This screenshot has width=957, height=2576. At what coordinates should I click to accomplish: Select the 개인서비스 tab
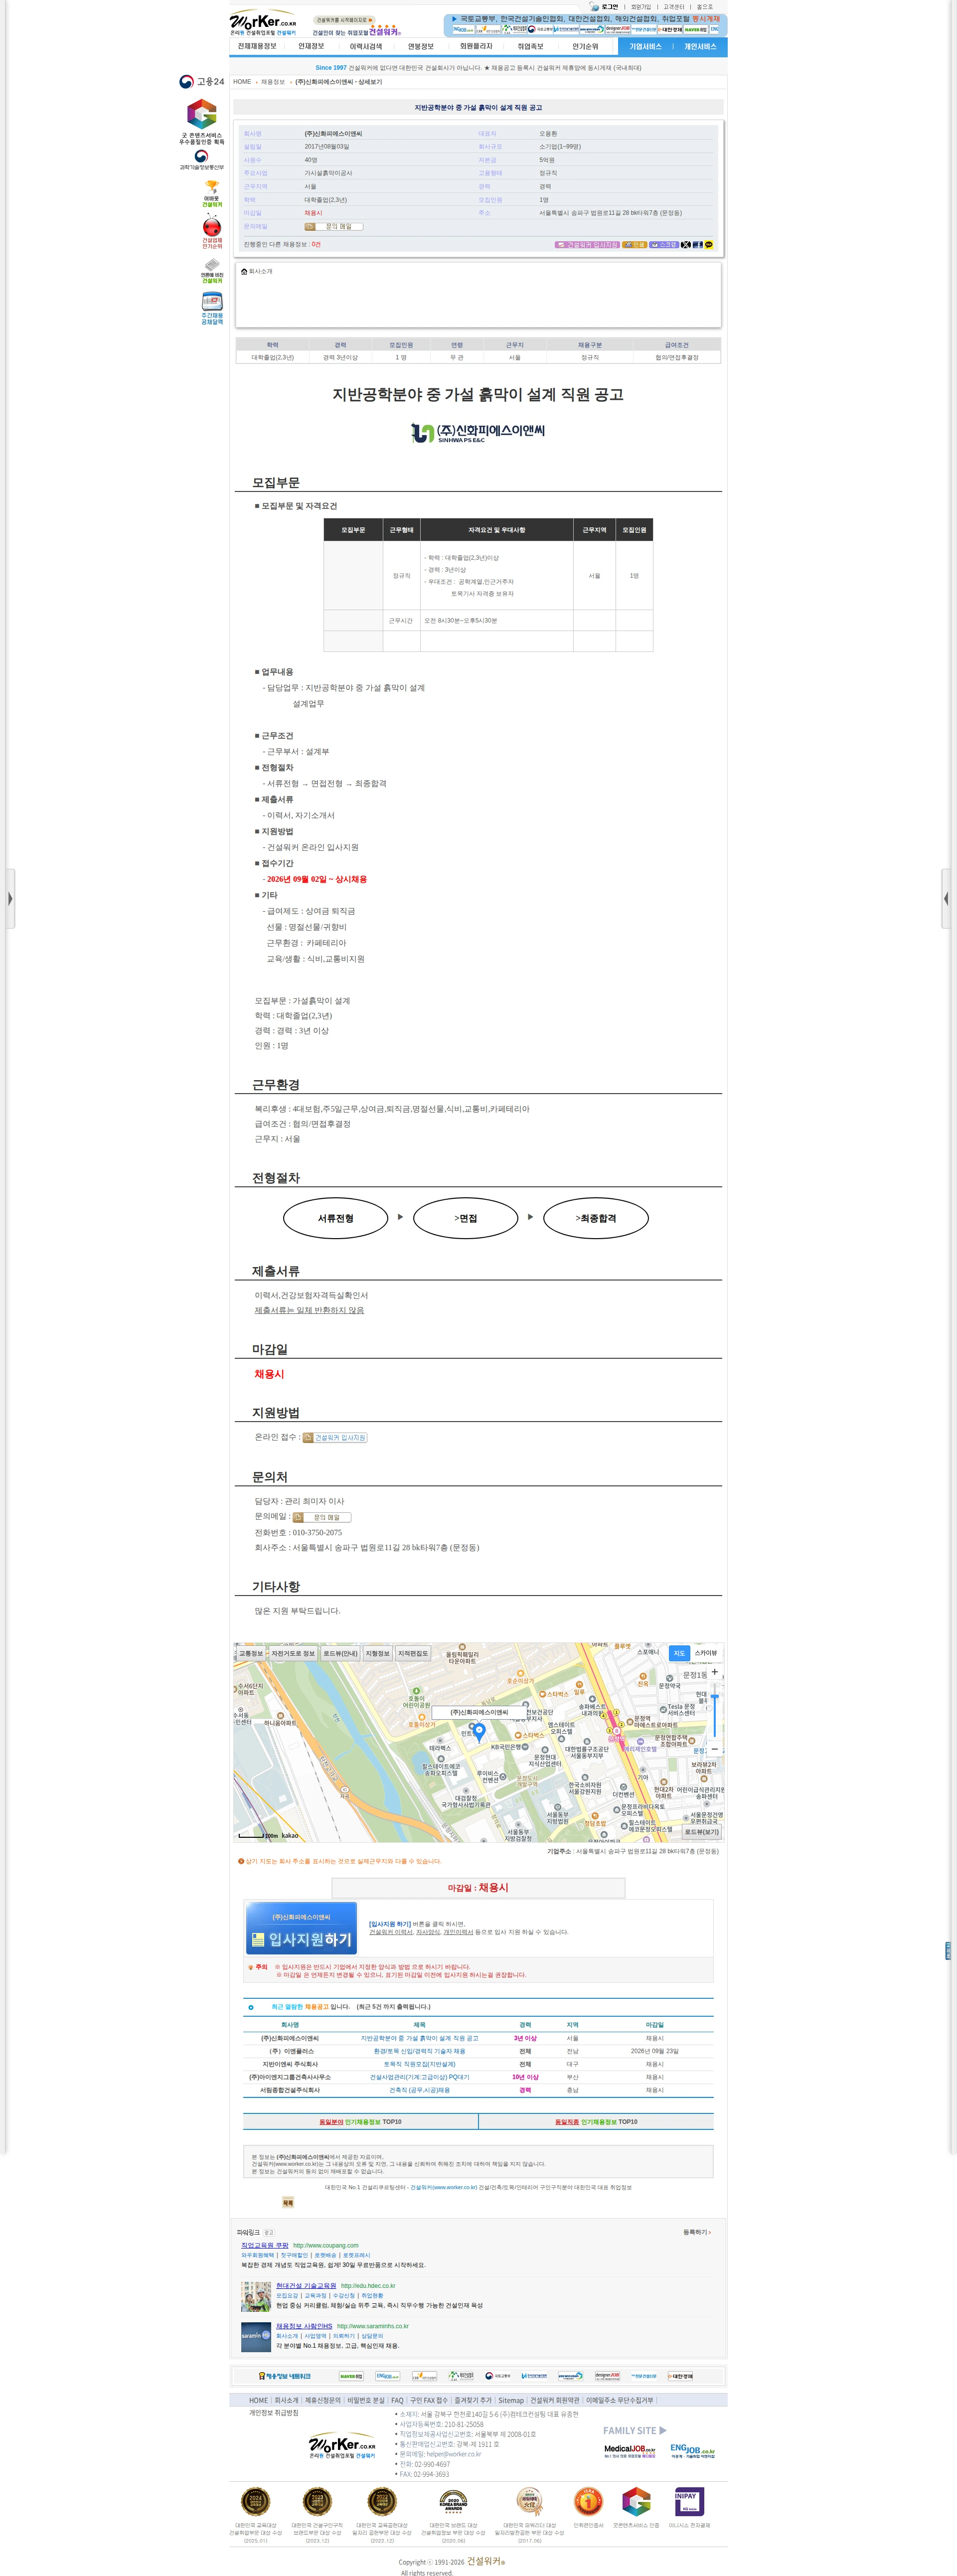700,46
